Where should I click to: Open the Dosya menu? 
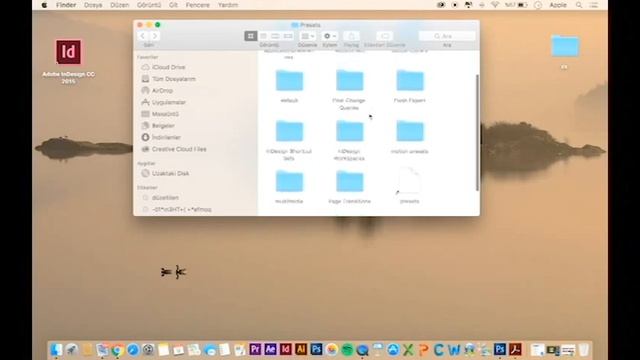click(93, 5)
